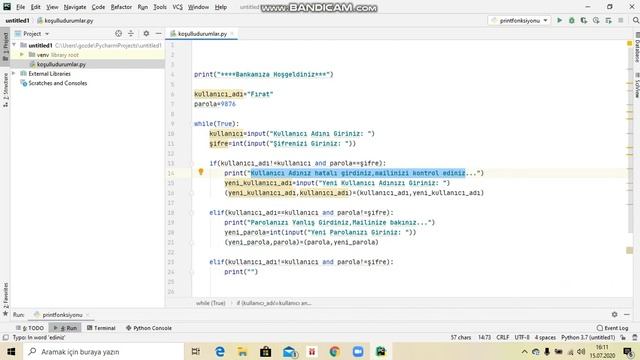This screenshot has width=640, height=360.
Task: Open Windows Start menu
Action: [11, 351]
